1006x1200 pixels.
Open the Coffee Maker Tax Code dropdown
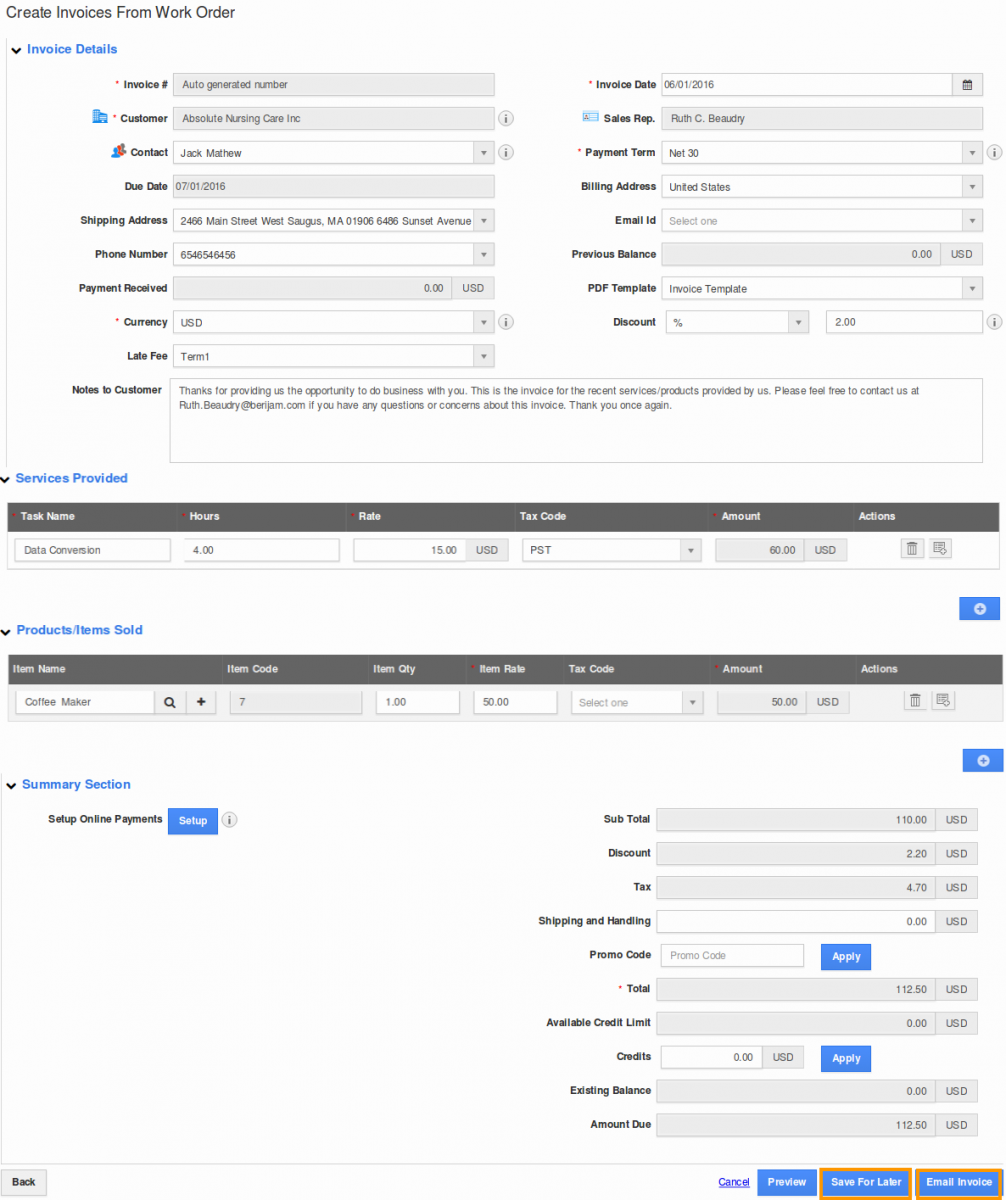point(692,703)
